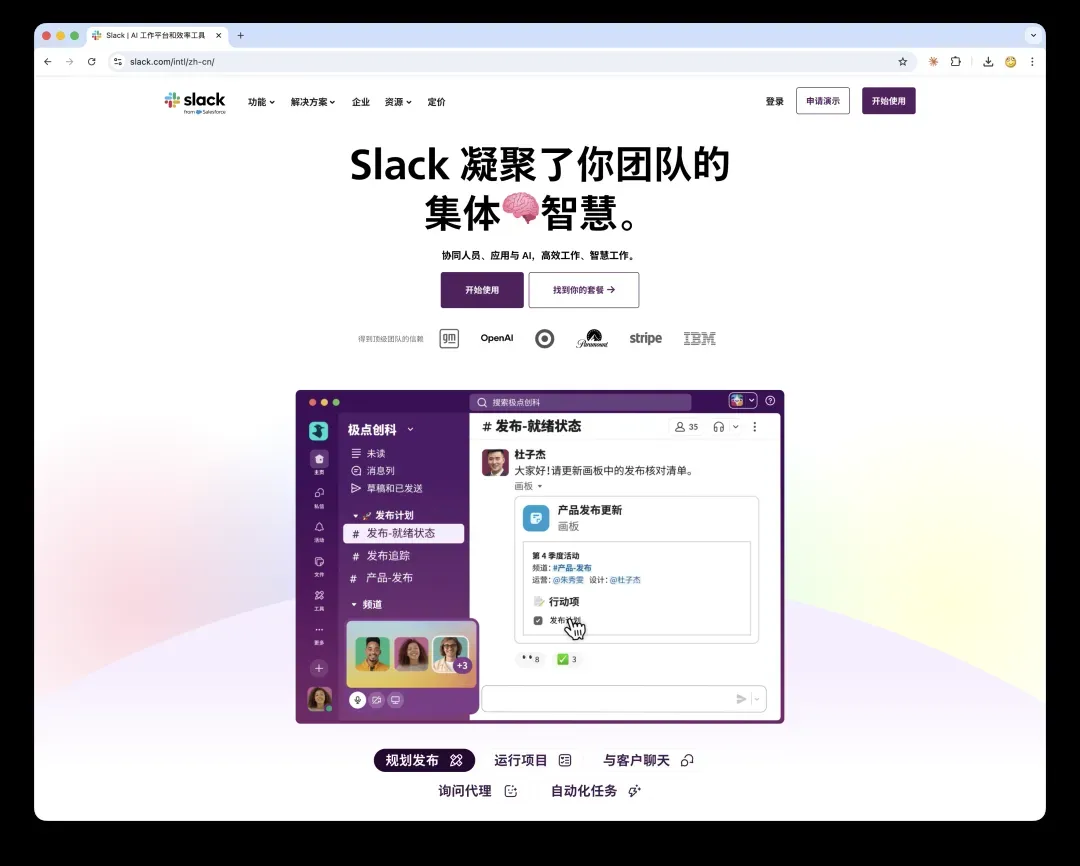
Task: Select the 询问代理 tab
Action: click(478, 791)
